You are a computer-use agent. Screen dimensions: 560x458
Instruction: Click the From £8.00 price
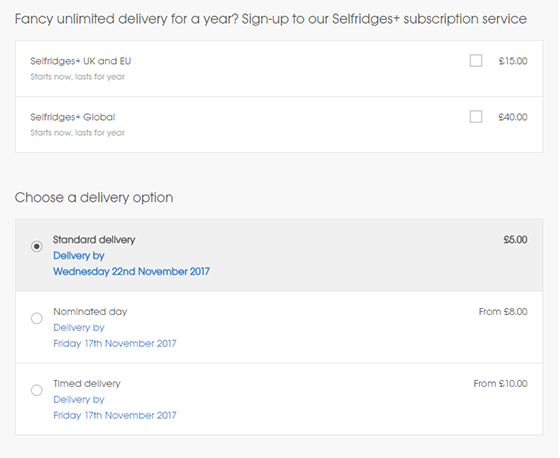pyautogui.click(x=503, y=312)
